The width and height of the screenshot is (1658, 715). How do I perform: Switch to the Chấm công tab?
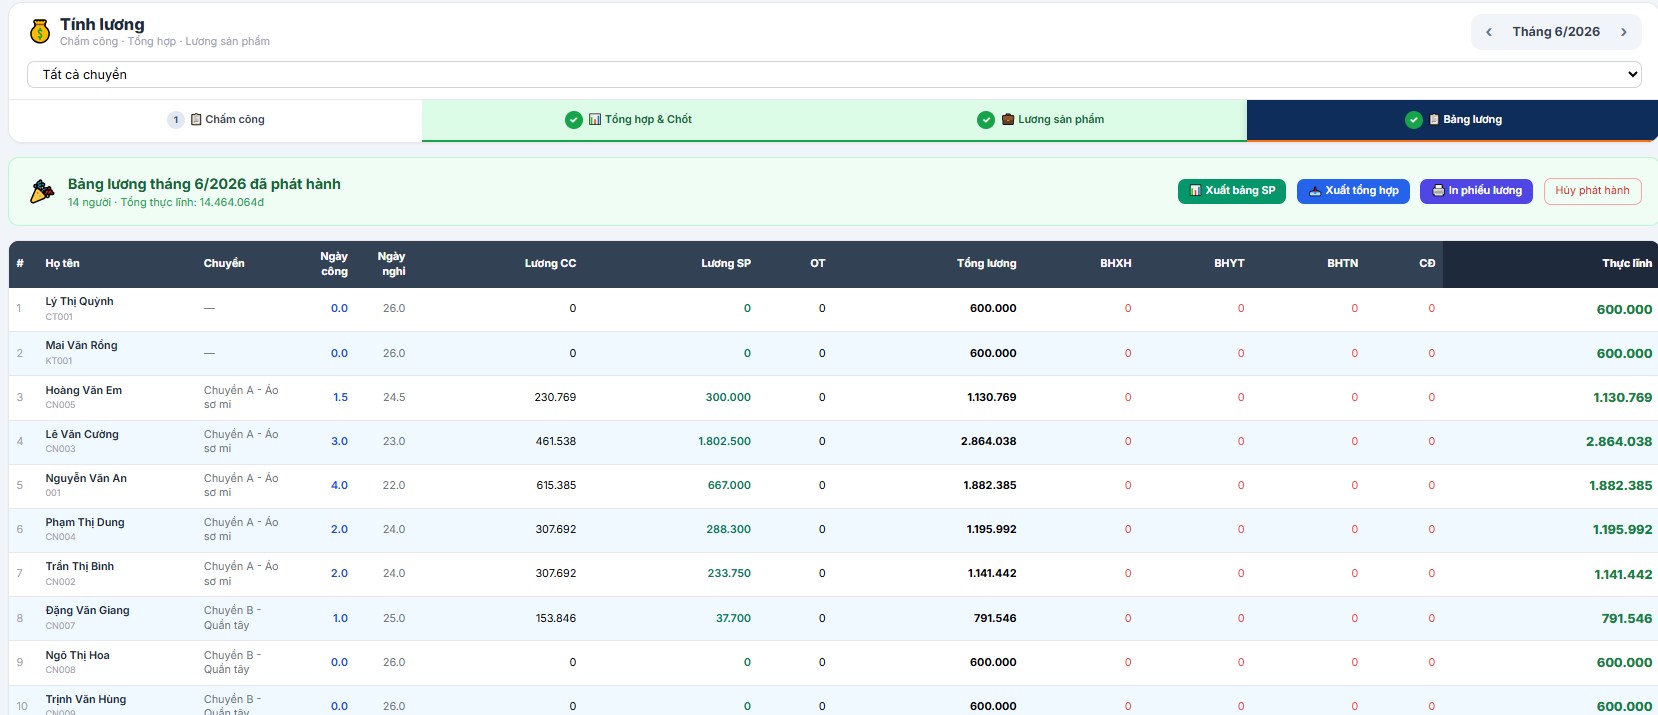click(x=216, y=120)
